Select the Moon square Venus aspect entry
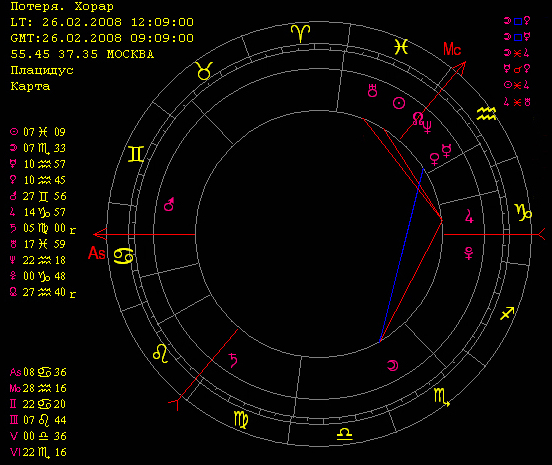The width and height of the screenshot is (552, 465). coord(517,21)
